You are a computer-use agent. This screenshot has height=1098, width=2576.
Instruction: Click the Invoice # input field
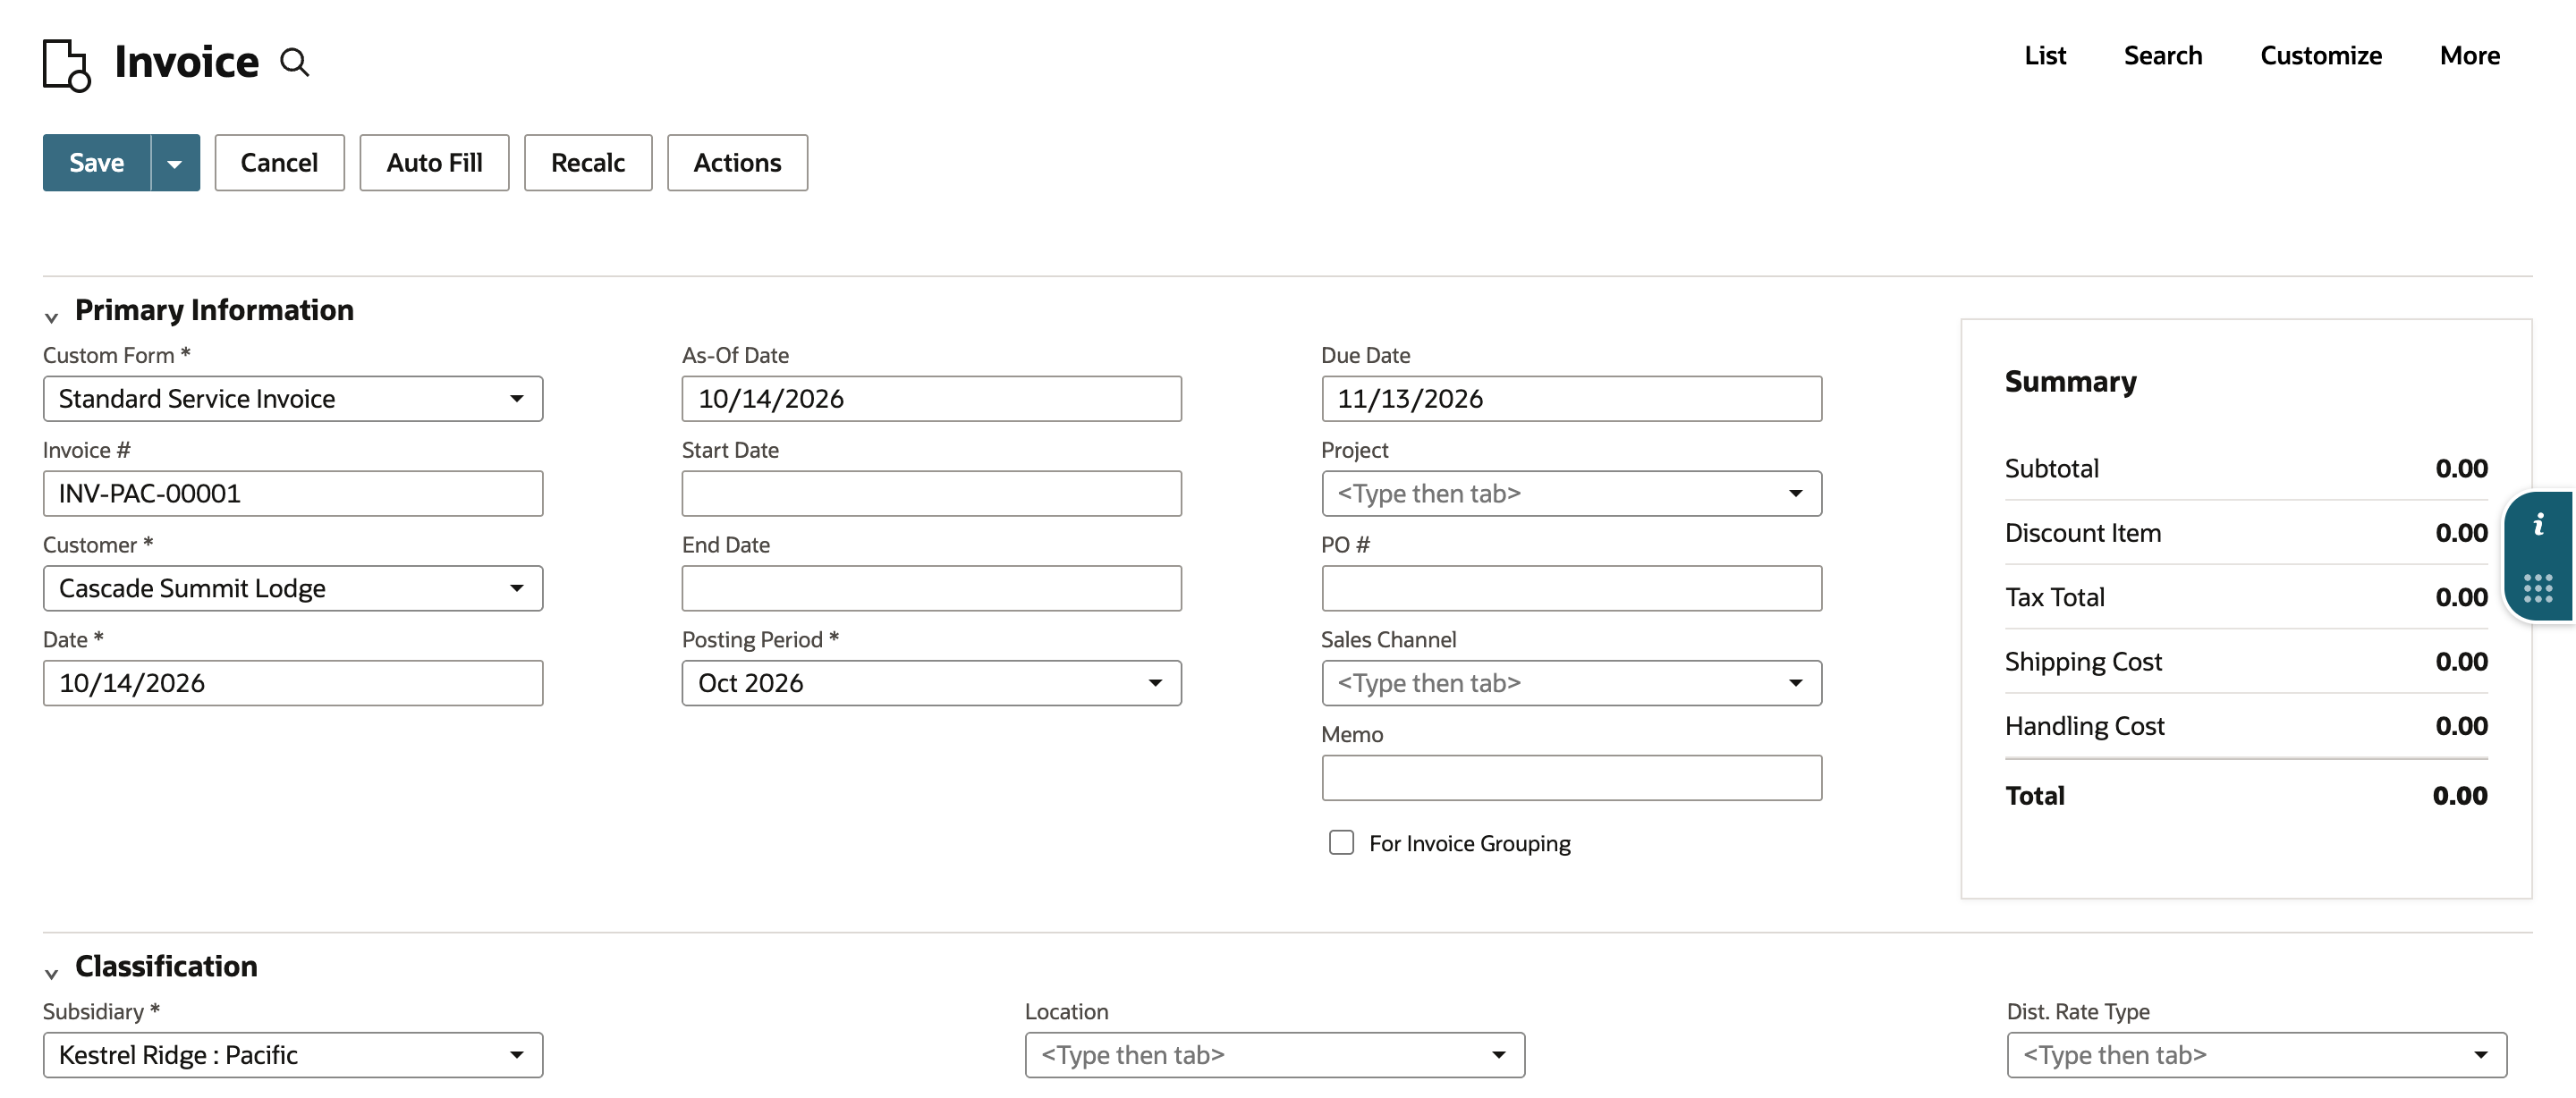tap(293, 494)
